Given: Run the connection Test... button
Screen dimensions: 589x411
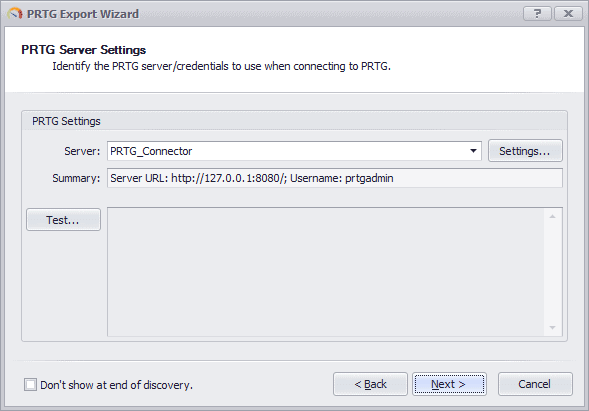Looking at the screenshot, I should pos(63,220).
